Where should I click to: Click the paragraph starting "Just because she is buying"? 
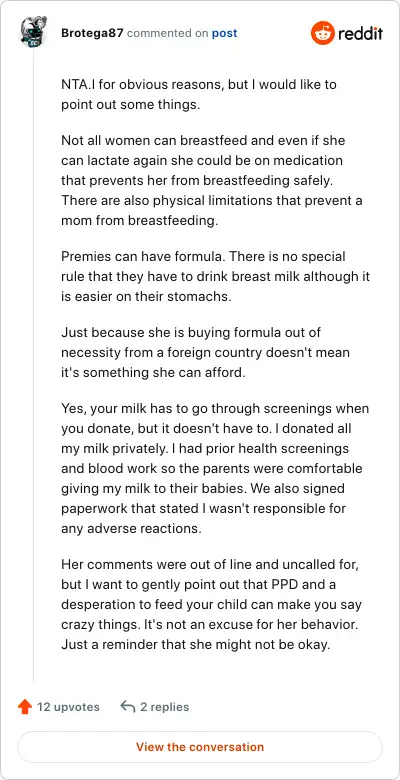coord(205,353)
